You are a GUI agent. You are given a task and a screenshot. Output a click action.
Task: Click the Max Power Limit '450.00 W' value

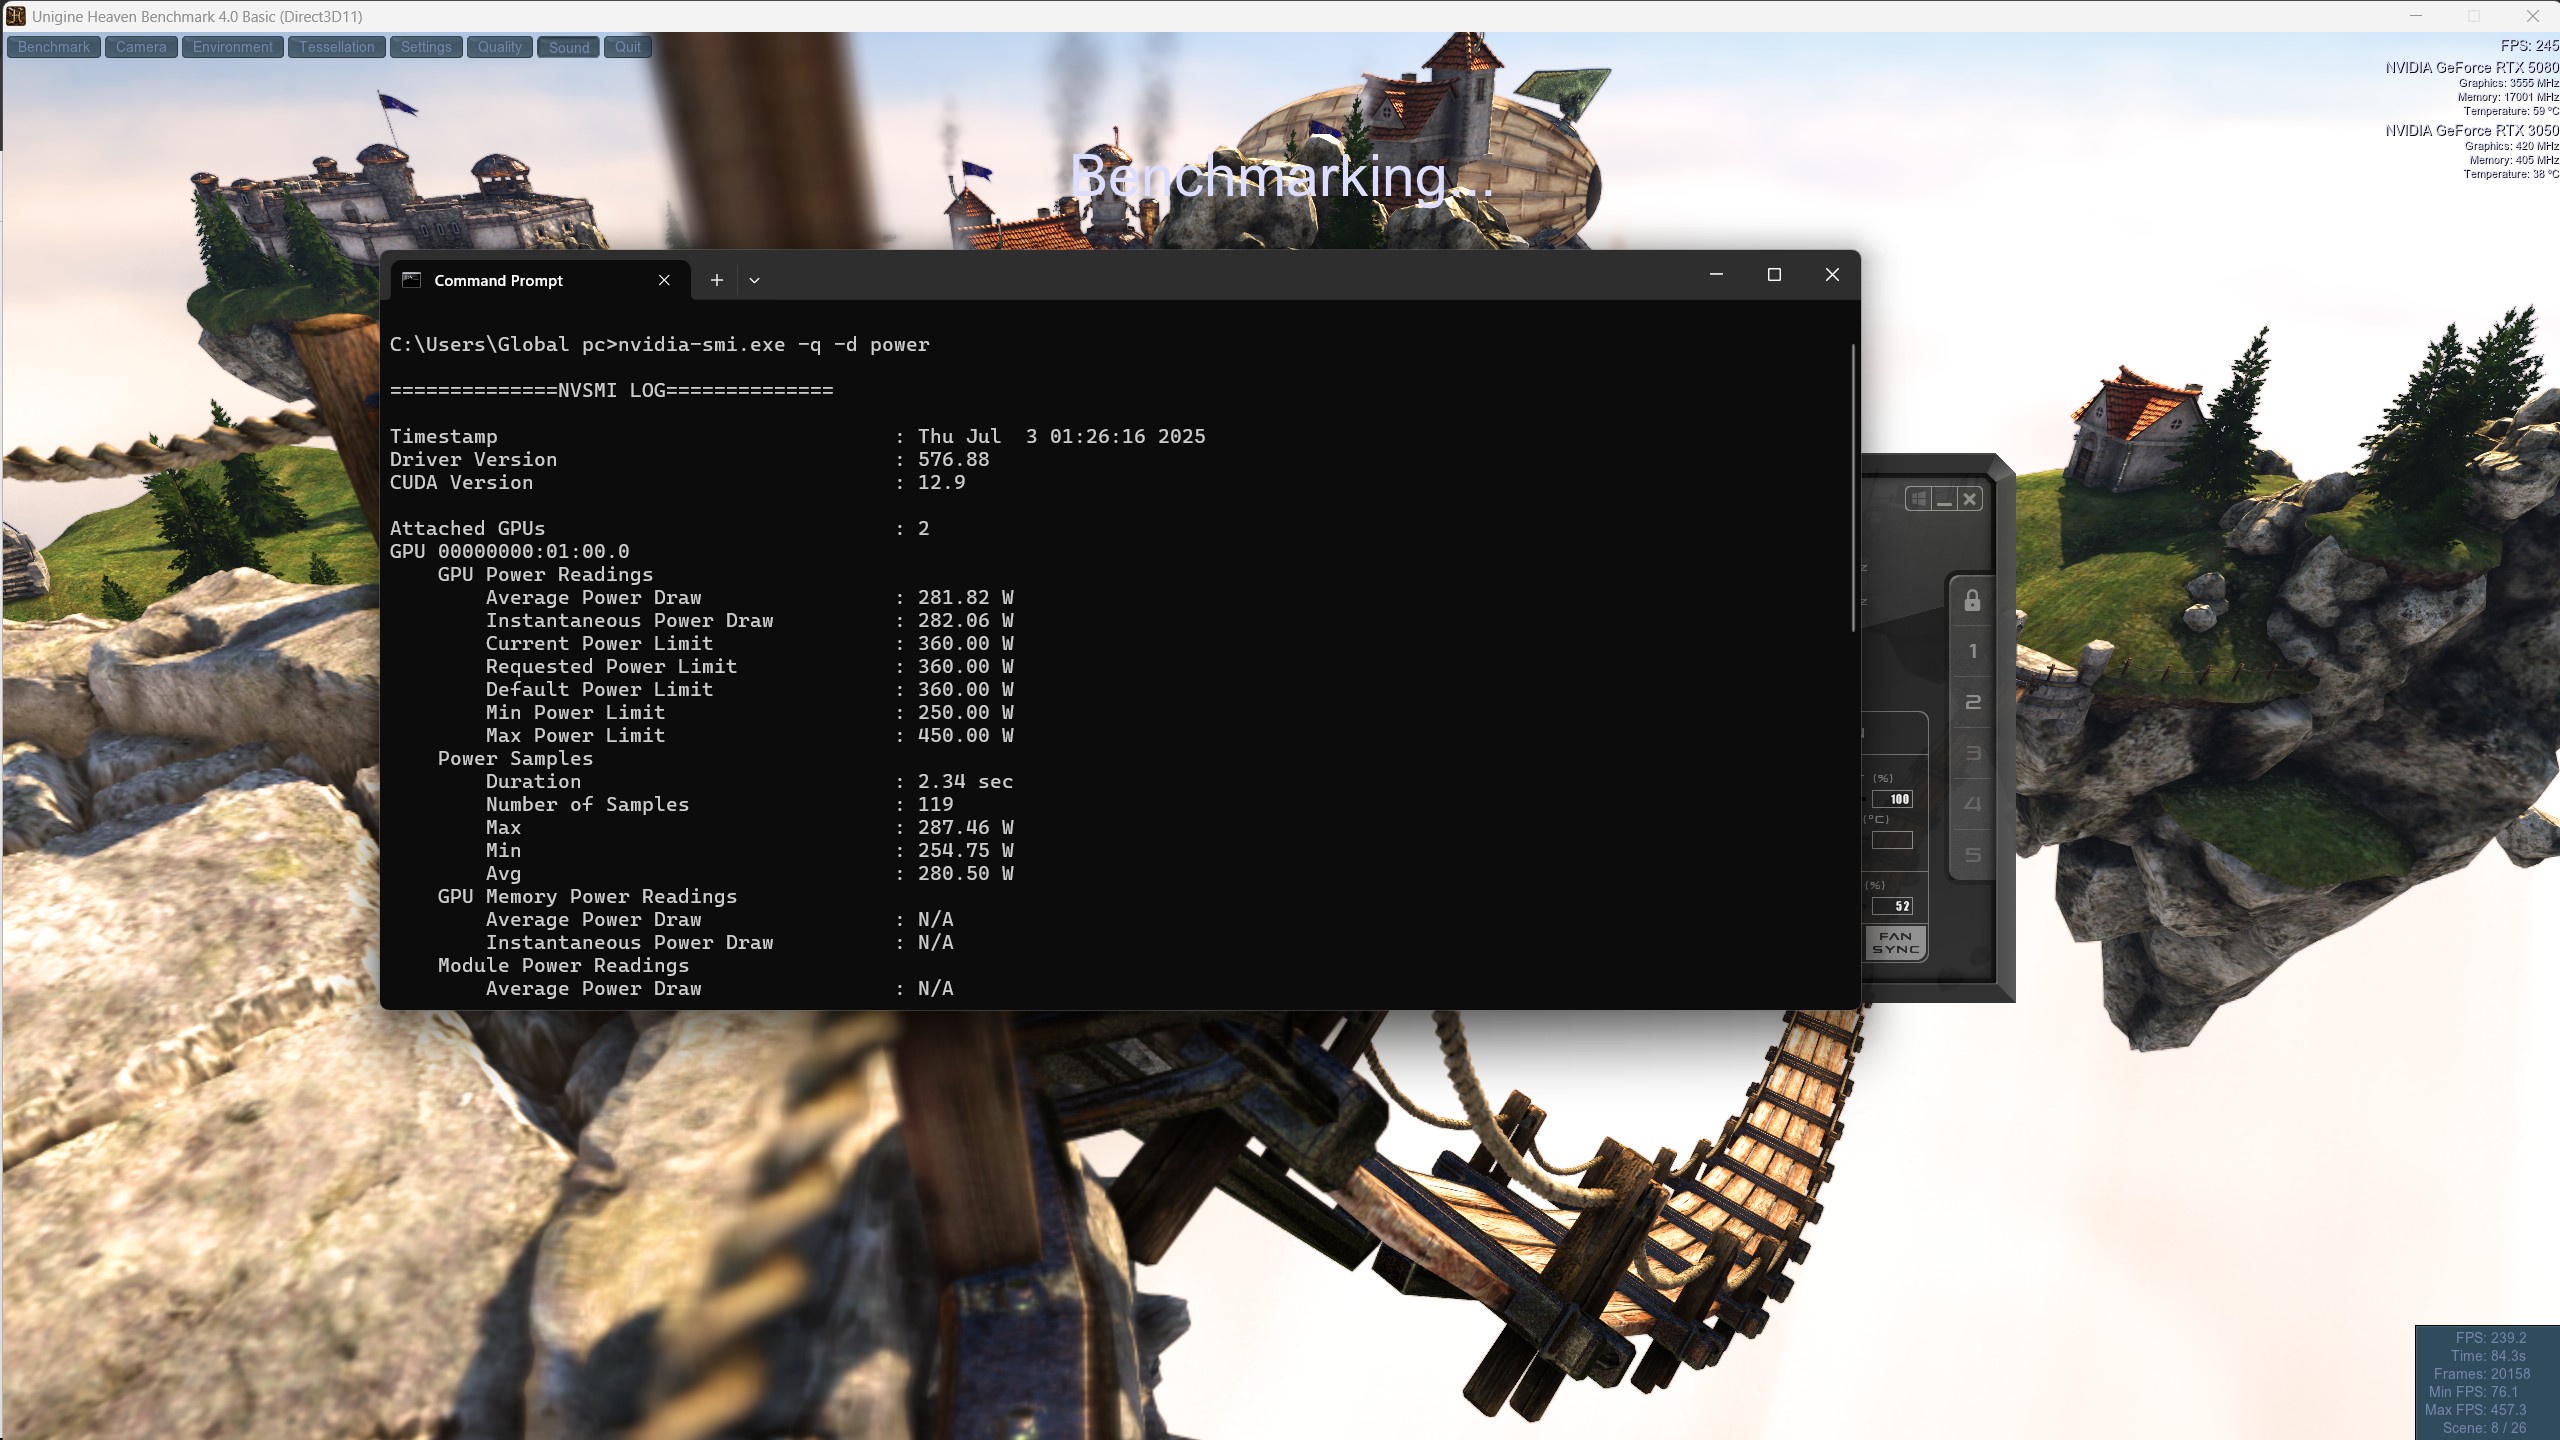(966, 736)
